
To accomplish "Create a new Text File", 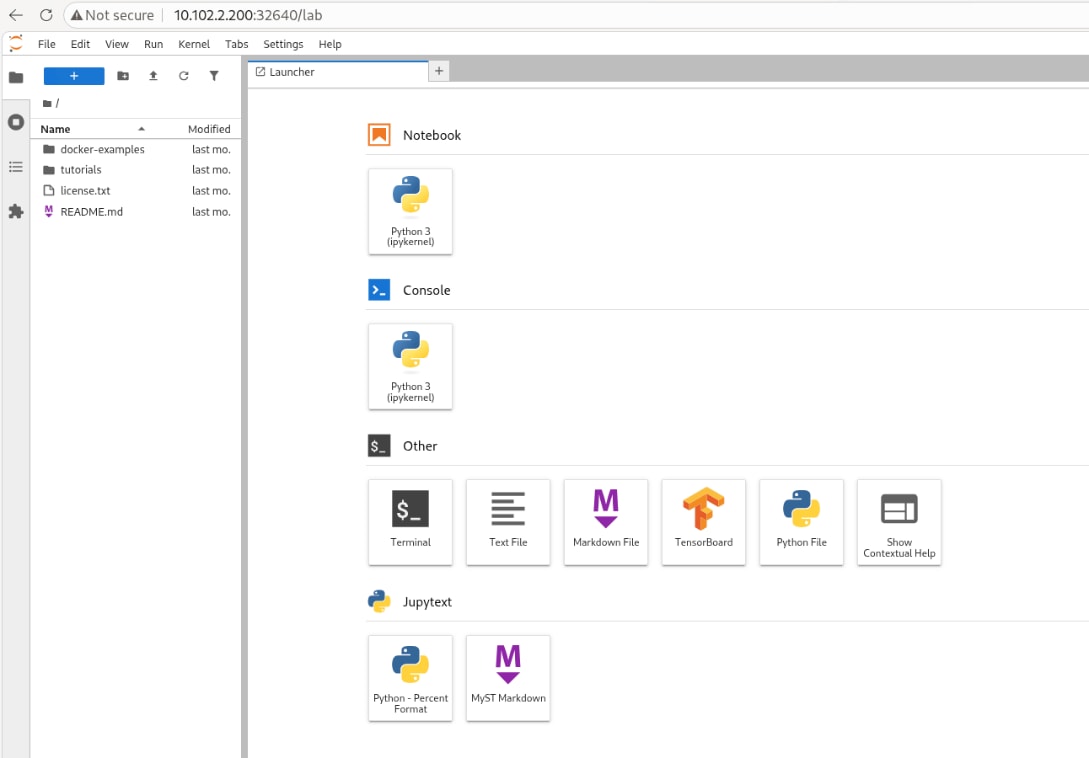I will point(508,522).
